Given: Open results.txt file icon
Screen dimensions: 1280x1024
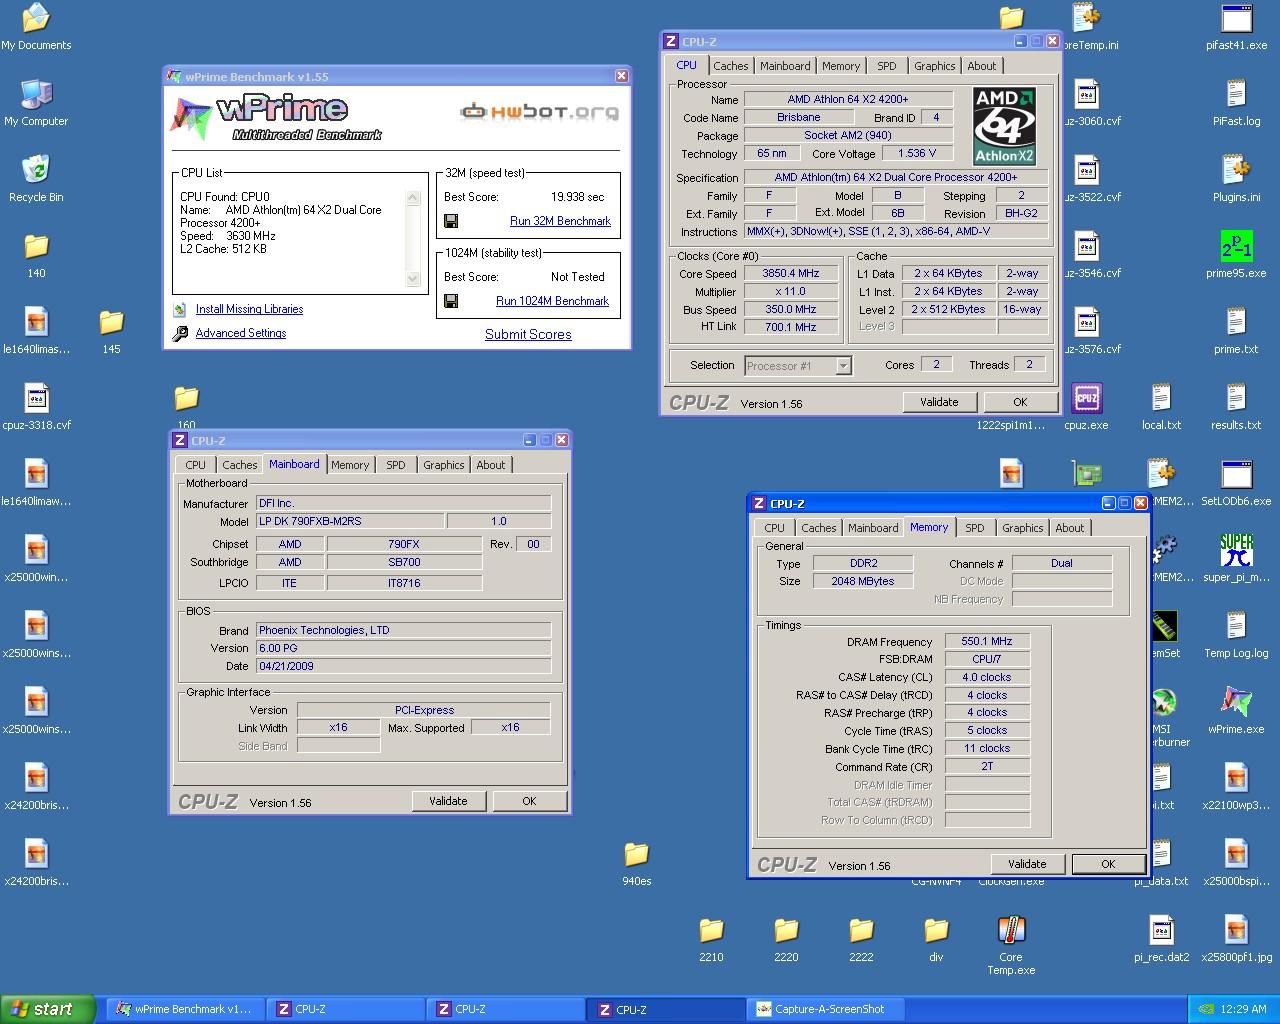Looking at the screenshot, I should 1236,407.
